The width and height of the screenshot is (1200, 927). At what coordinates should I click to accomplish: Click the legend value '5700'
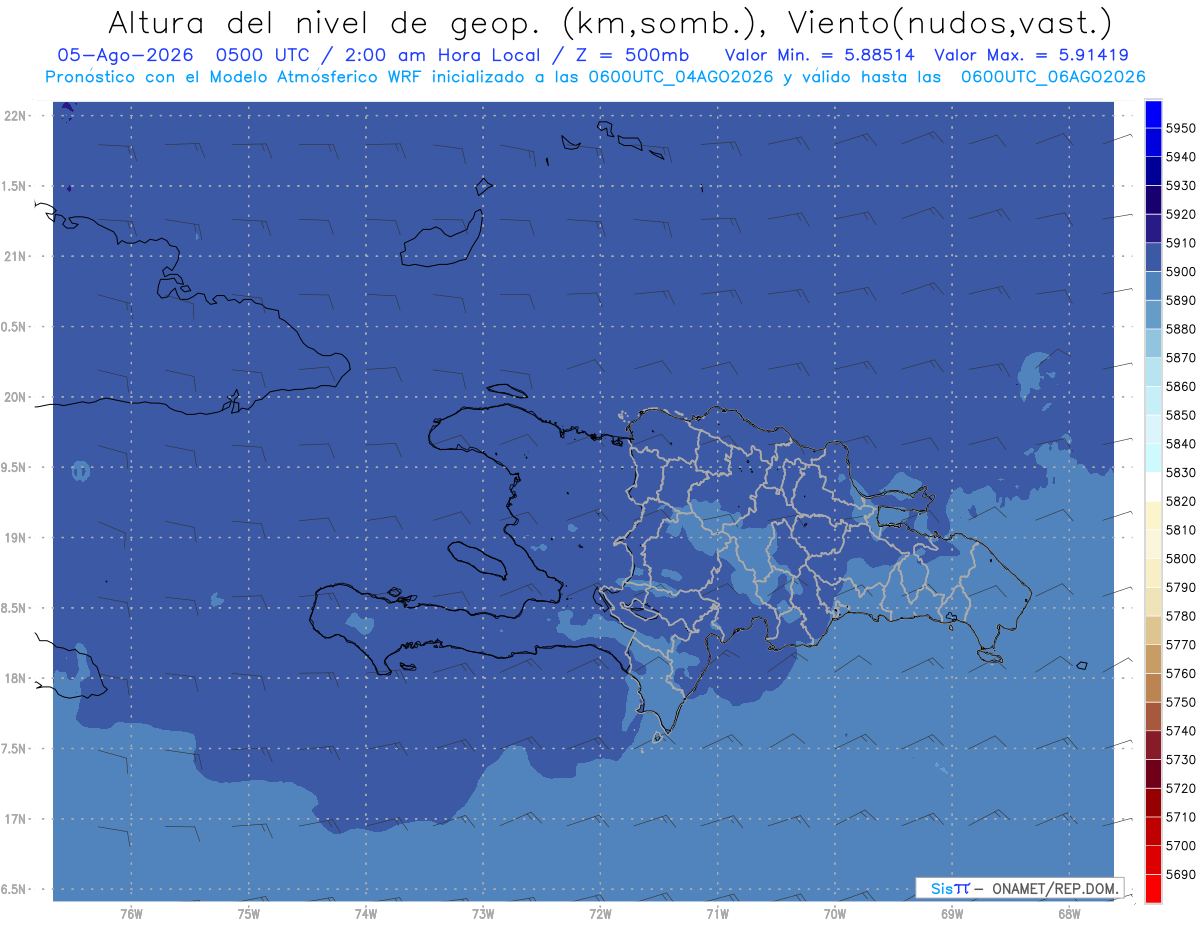pos(1181,845)
